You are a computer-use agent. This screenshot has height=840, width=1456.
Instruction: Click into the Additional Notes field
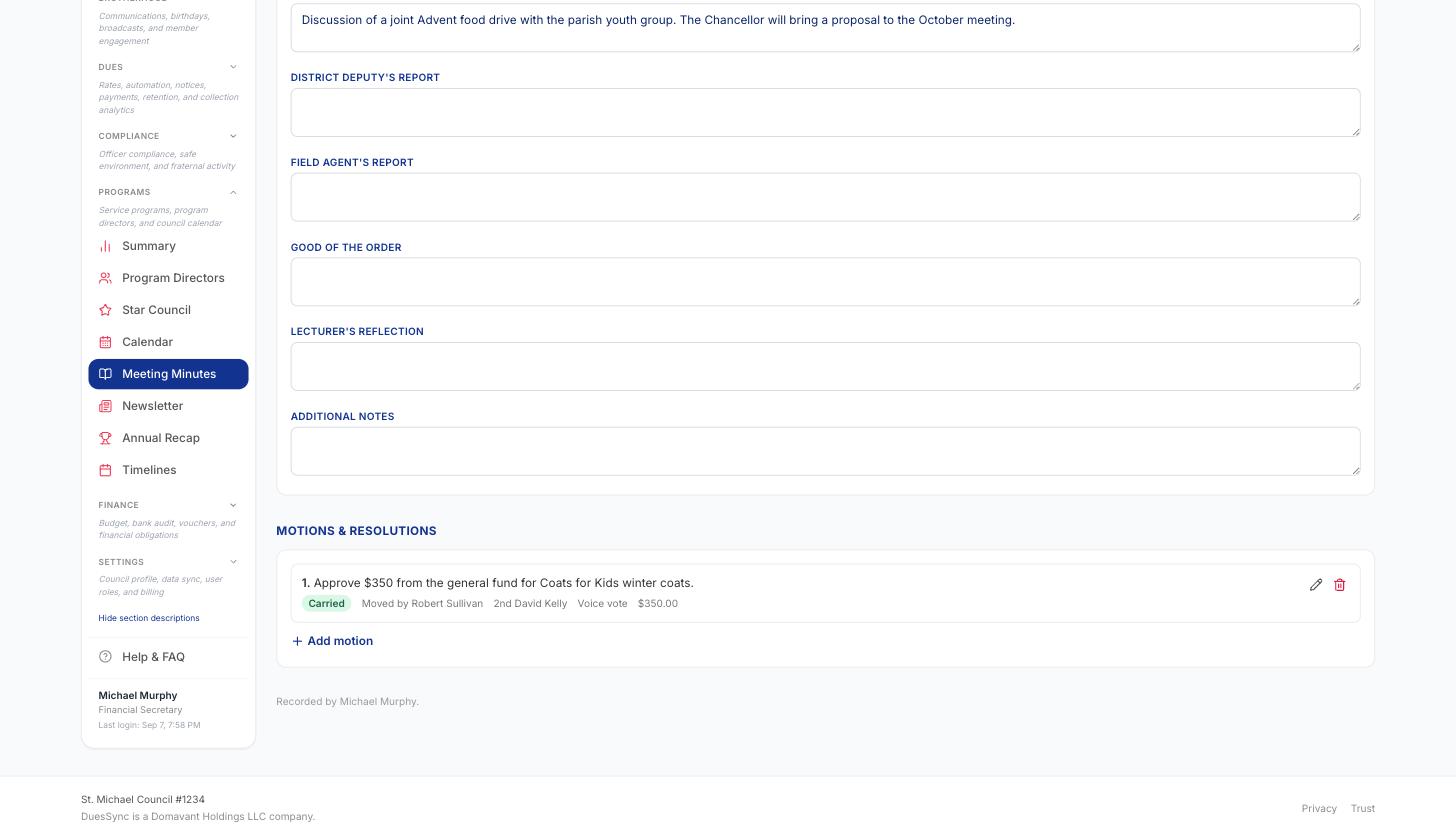[825, 452]
